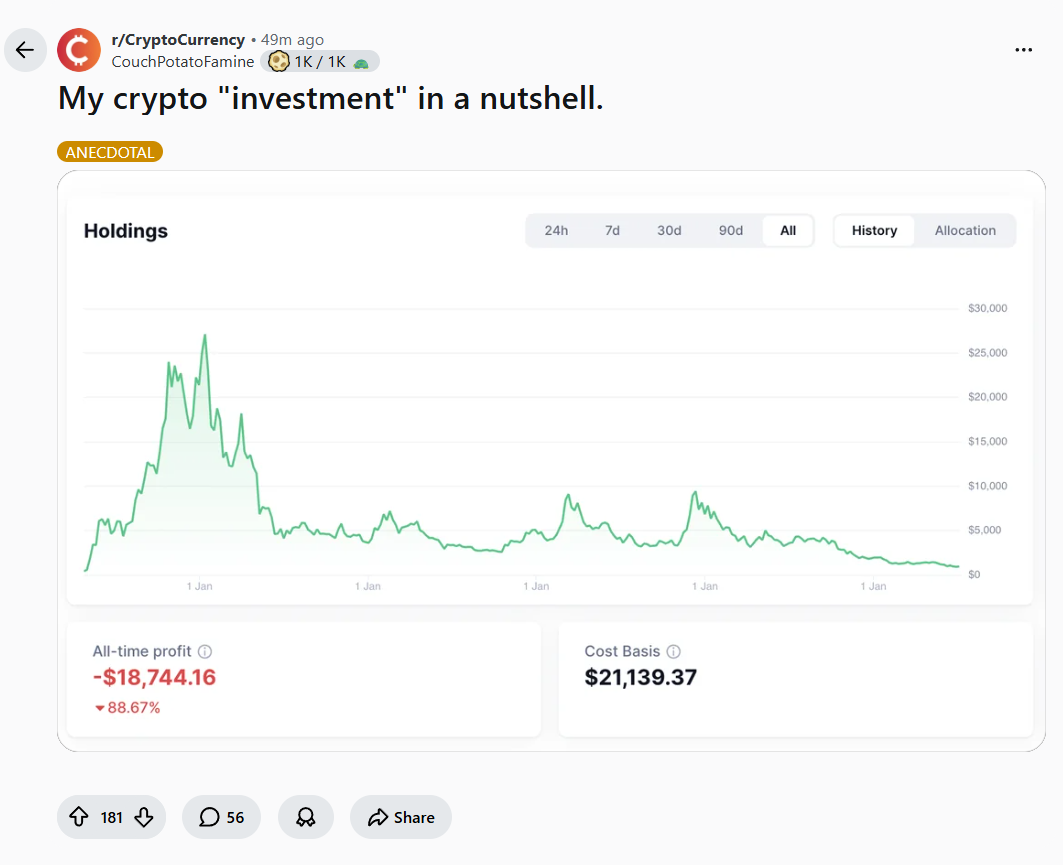
Task: Click the All-time profit info icon
Action: click(x=205, y=651)
